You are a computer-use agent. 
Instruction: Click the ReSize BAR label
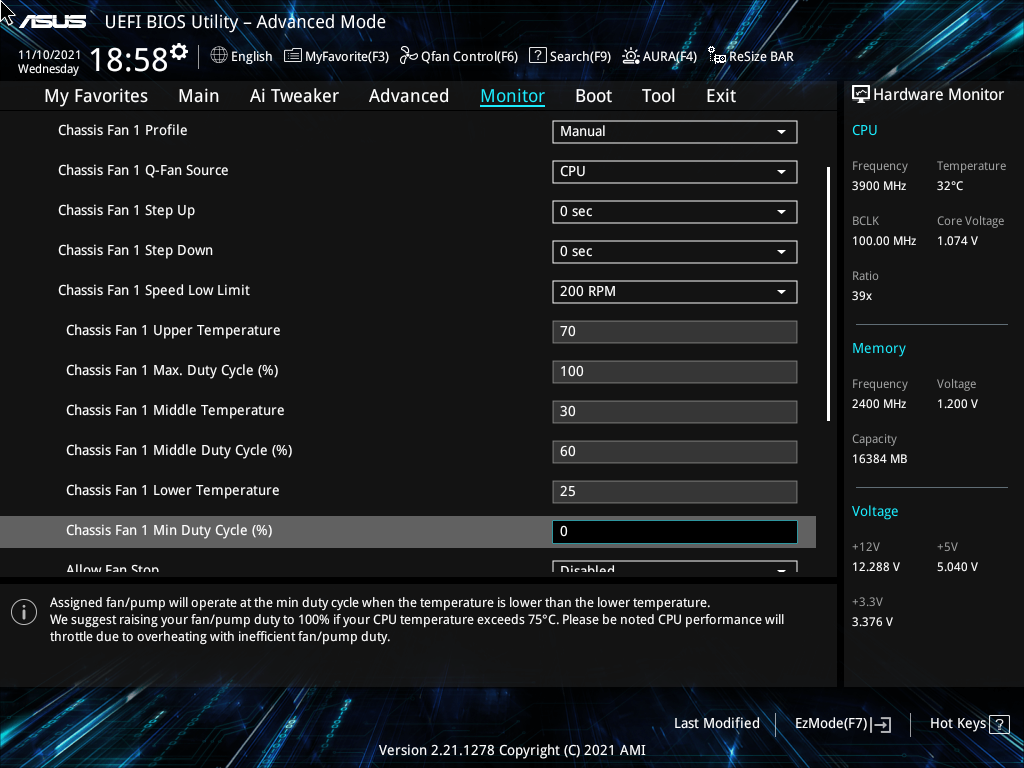(761, 56)
